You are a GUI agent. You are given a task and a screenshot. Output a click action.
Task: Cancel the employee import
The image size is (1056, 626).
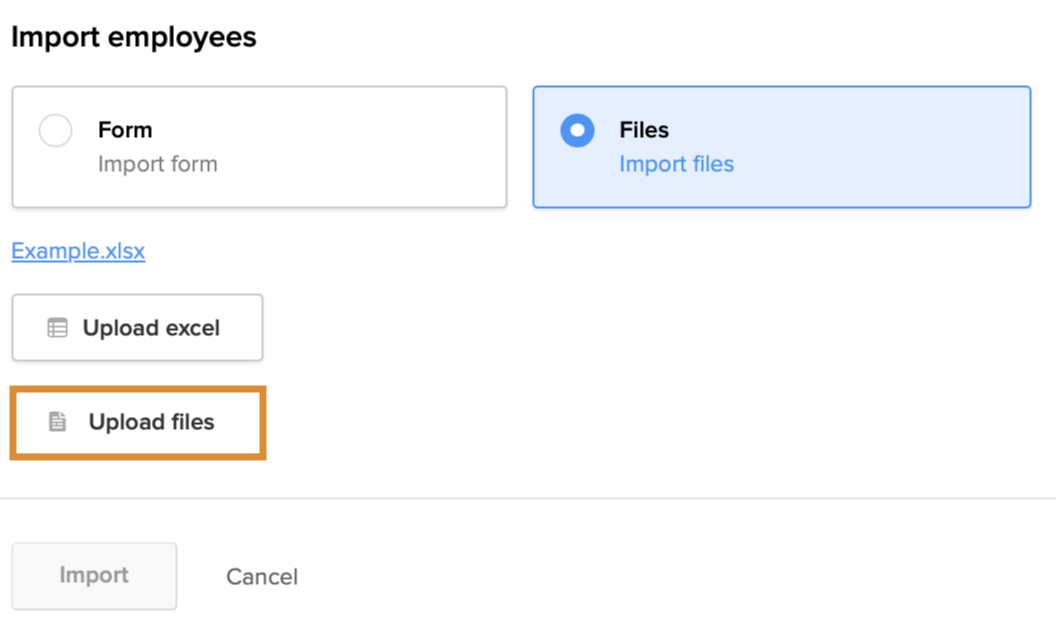click(x=262, y=577)
